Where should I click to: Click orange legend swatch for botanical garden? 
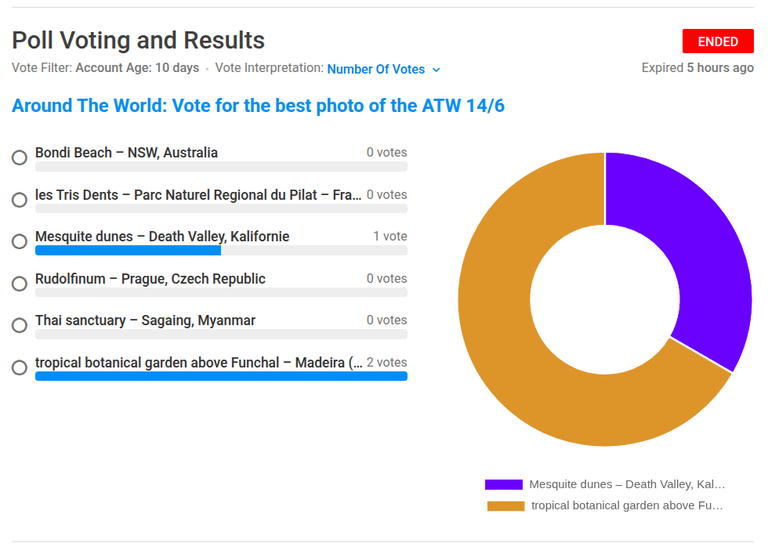point(505,506)
